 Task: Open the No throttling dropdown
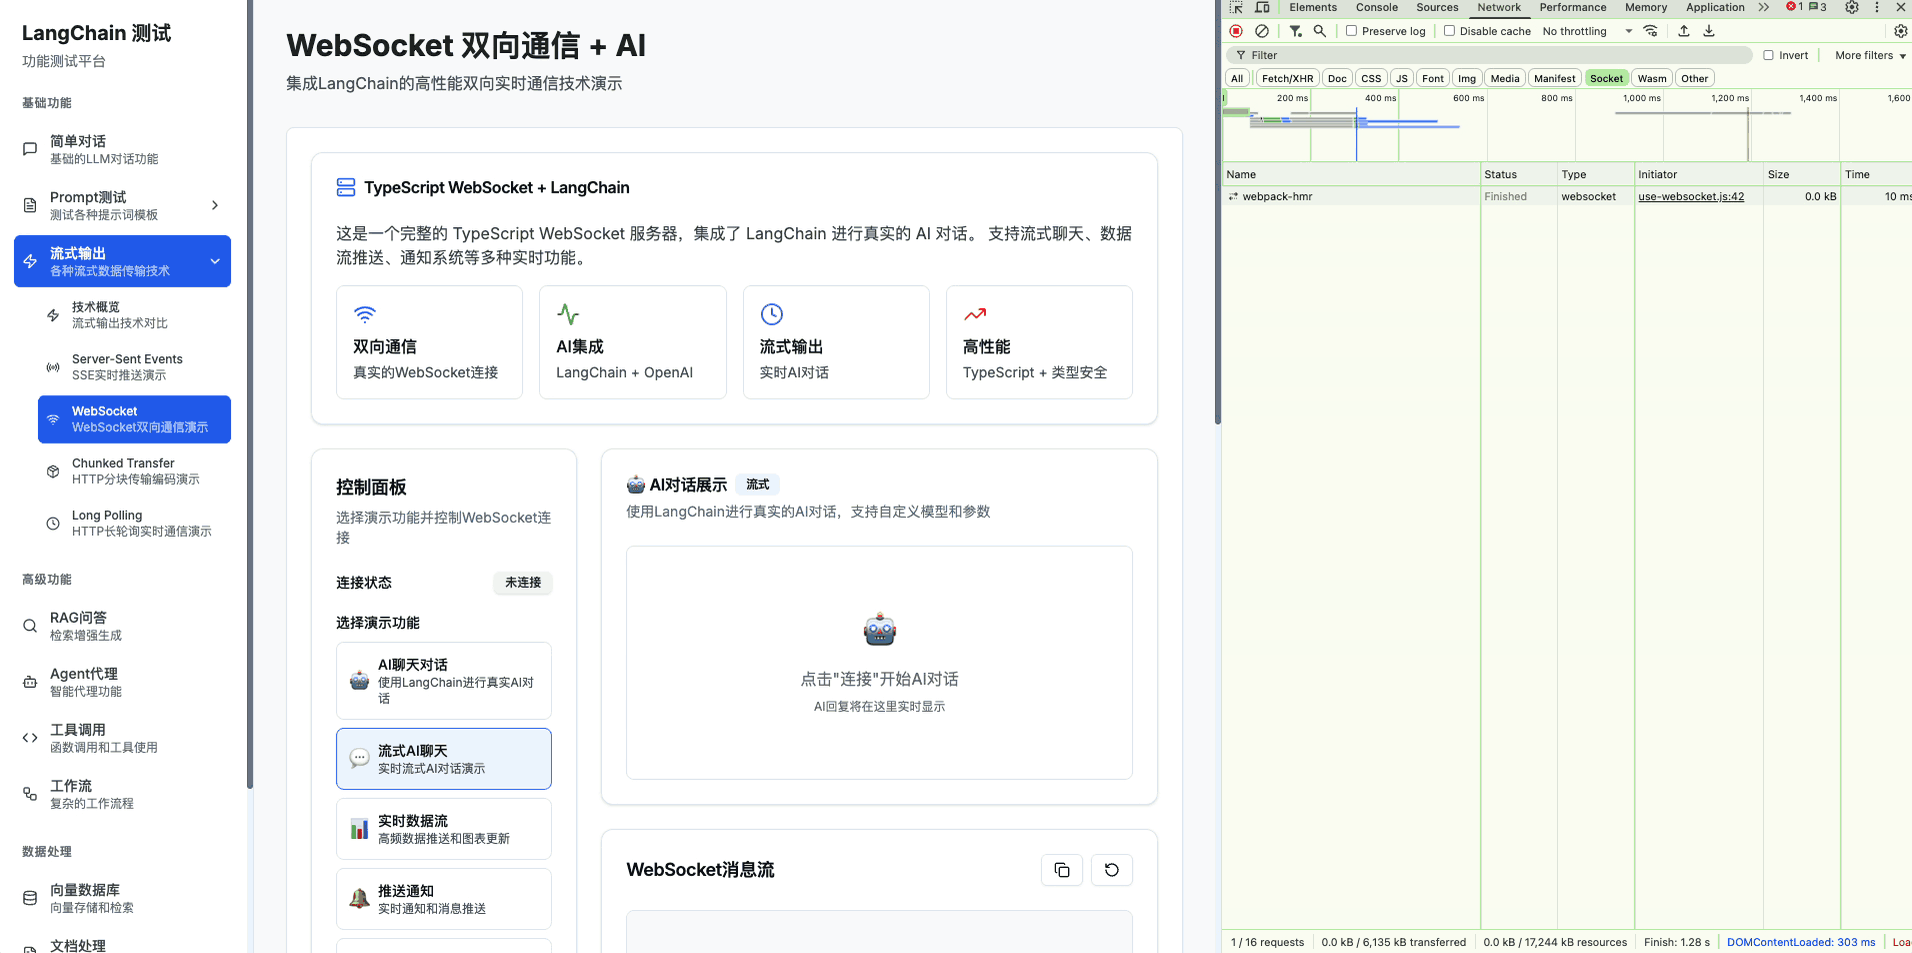(1587, 31)
